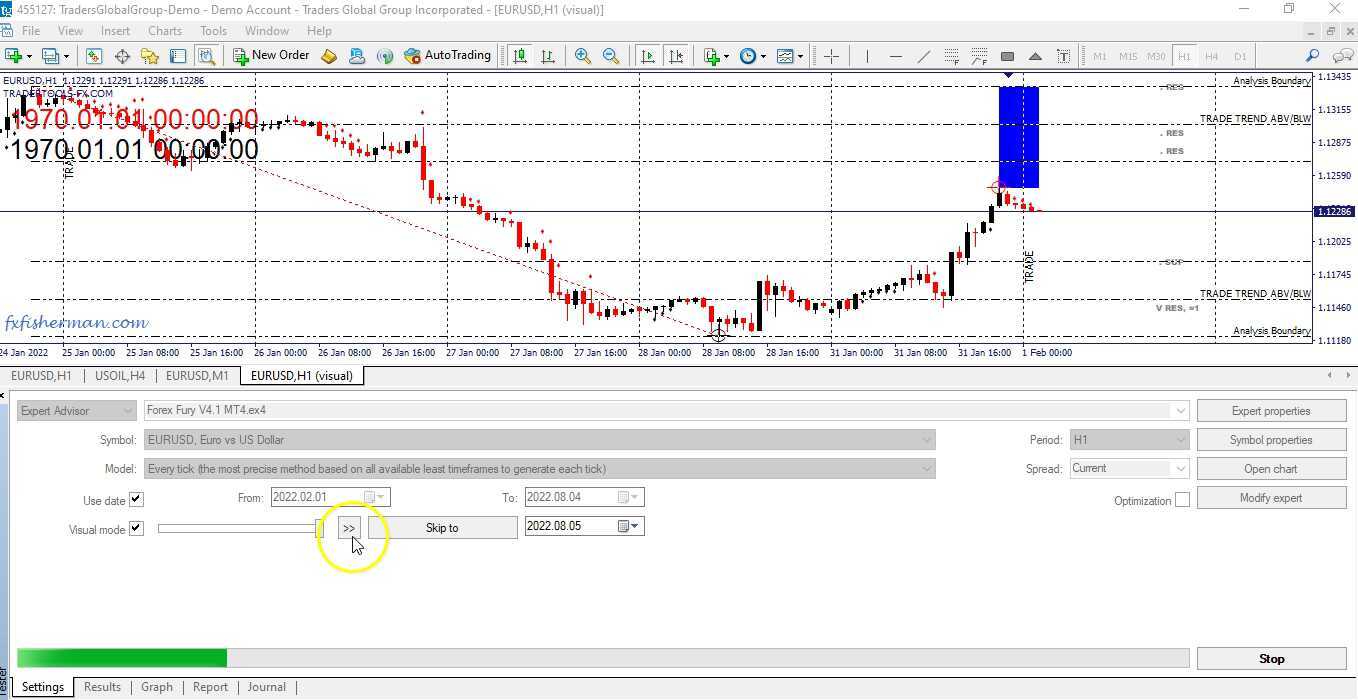The height and width of the screenshot is (700, 1358).
Task: Draw a Horizontal Line on the chart
Action: click(x=896, y=55)
